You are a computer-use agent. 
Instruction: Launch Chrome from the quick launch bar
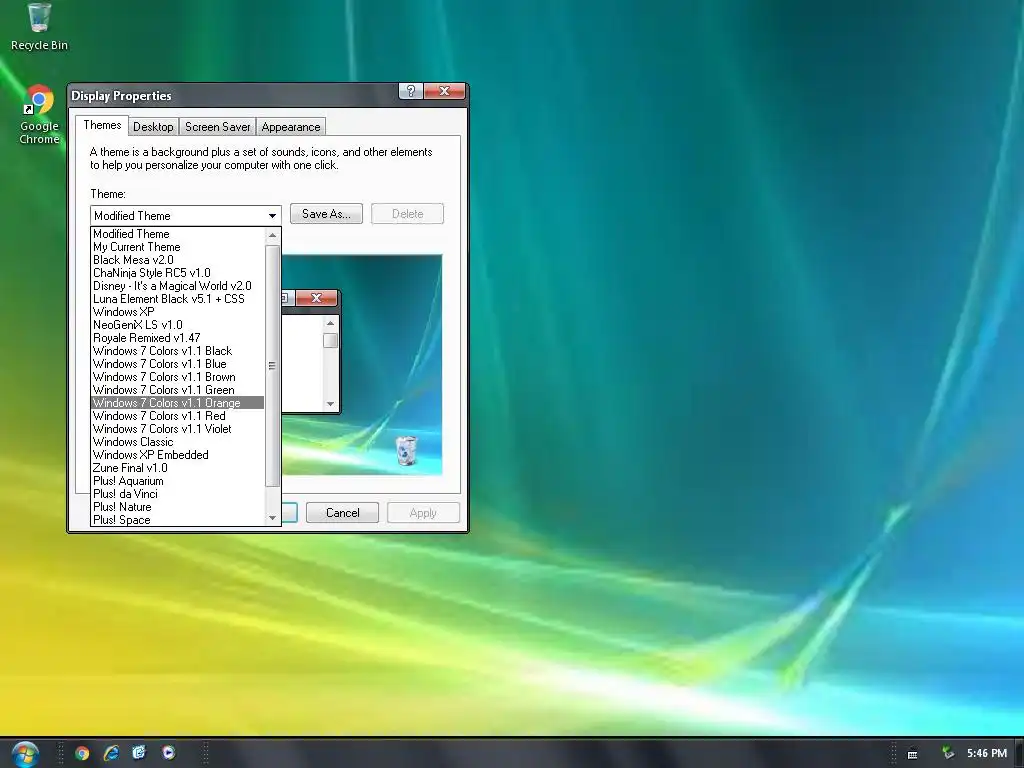coord(82,753)
